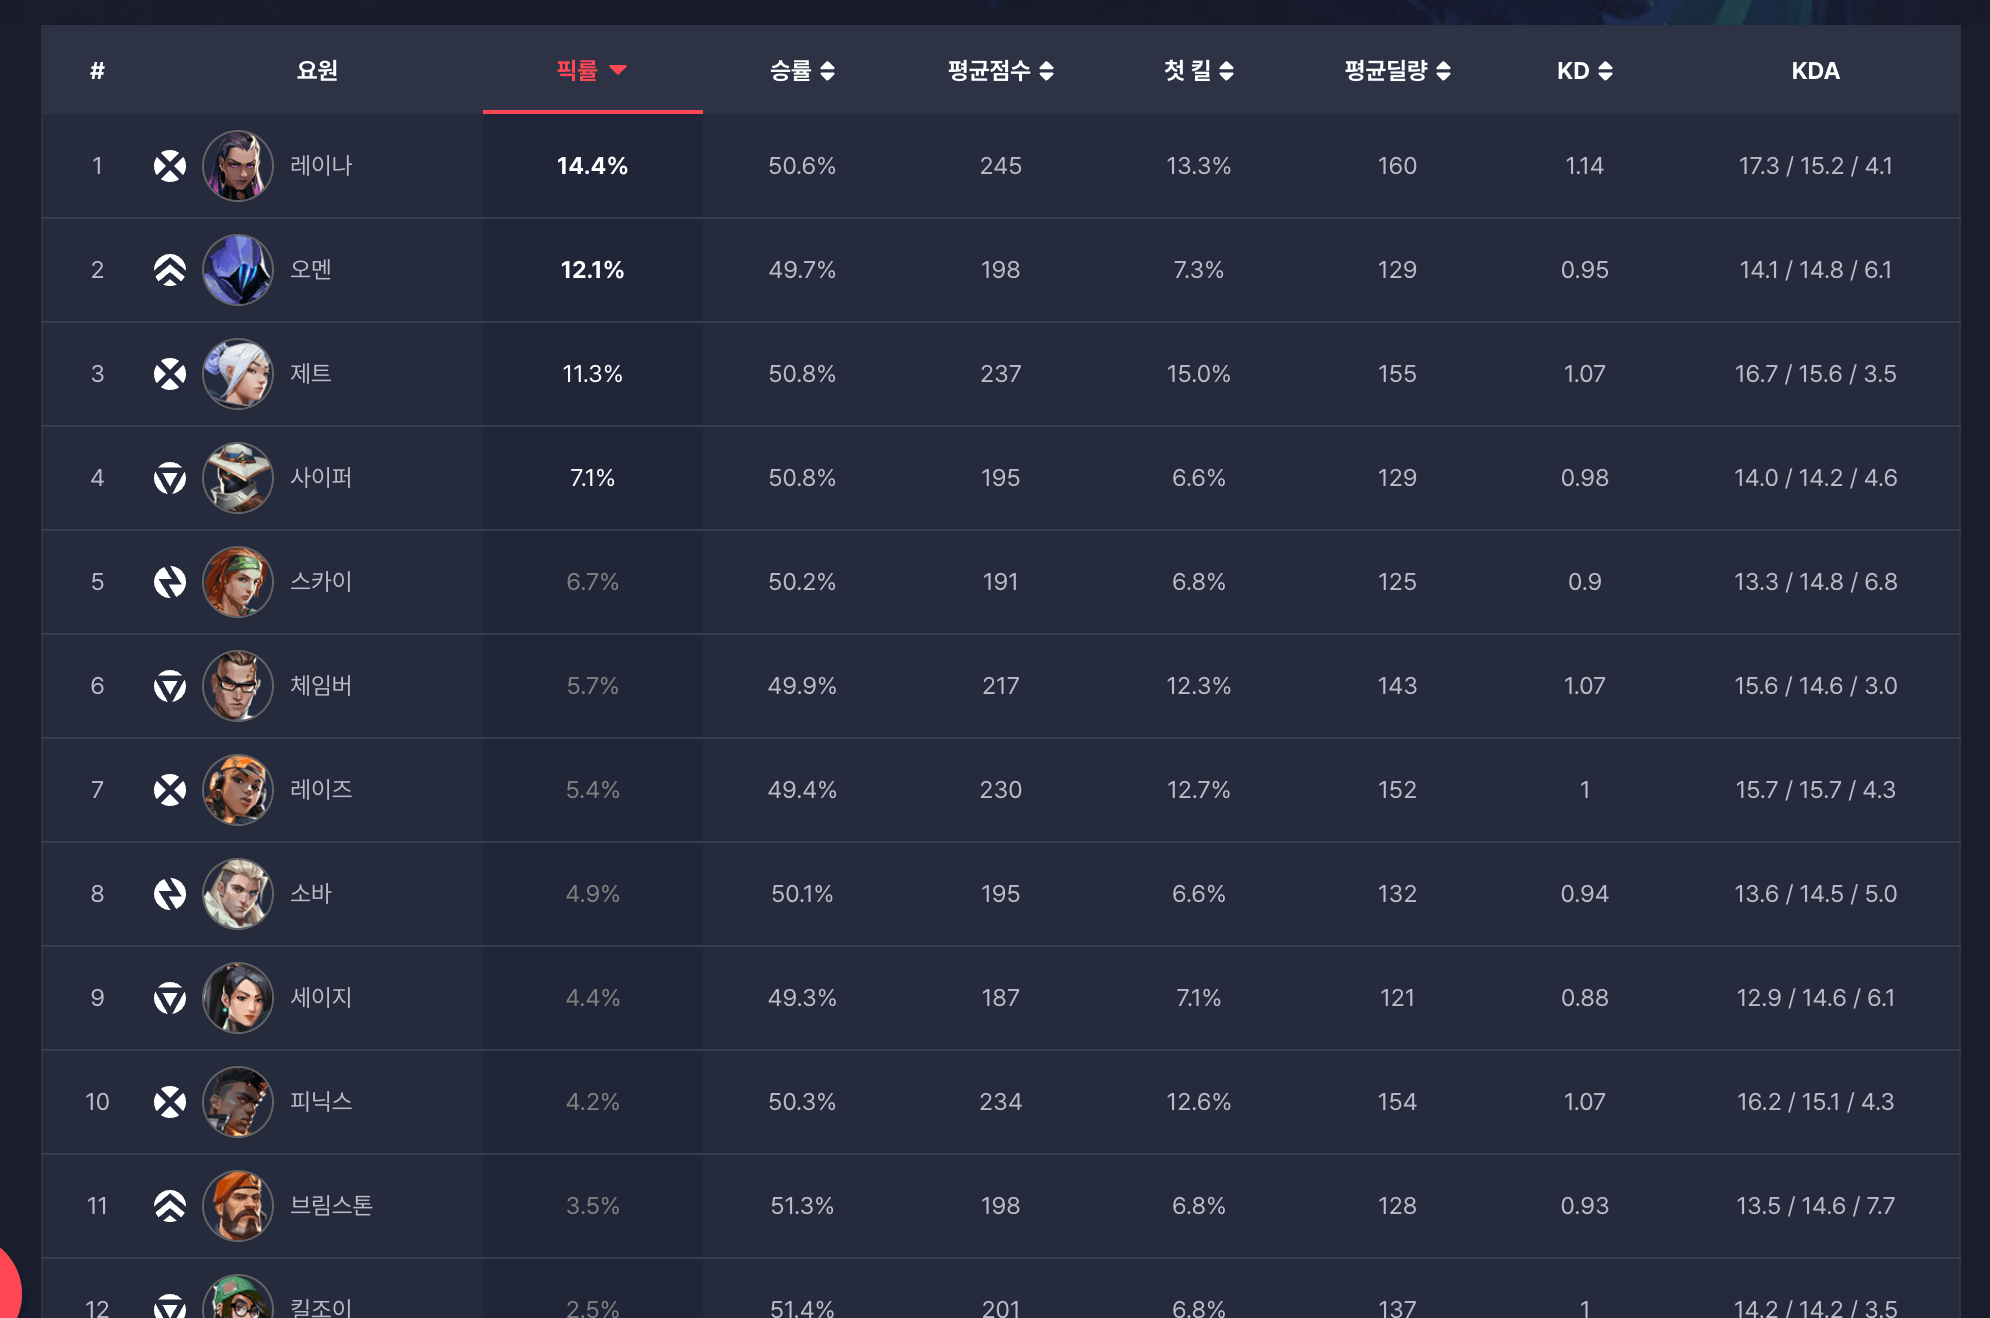Open 레이나 agent portrait thumbnail
The width and height of the screenshot is (1990, 1318).
238,166
